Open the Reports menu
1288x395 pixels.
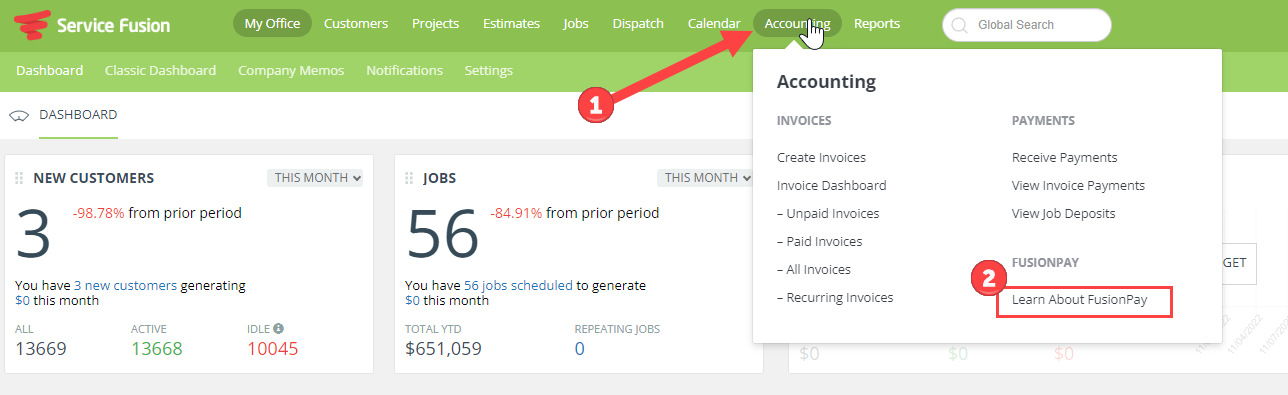coord(877,24)
